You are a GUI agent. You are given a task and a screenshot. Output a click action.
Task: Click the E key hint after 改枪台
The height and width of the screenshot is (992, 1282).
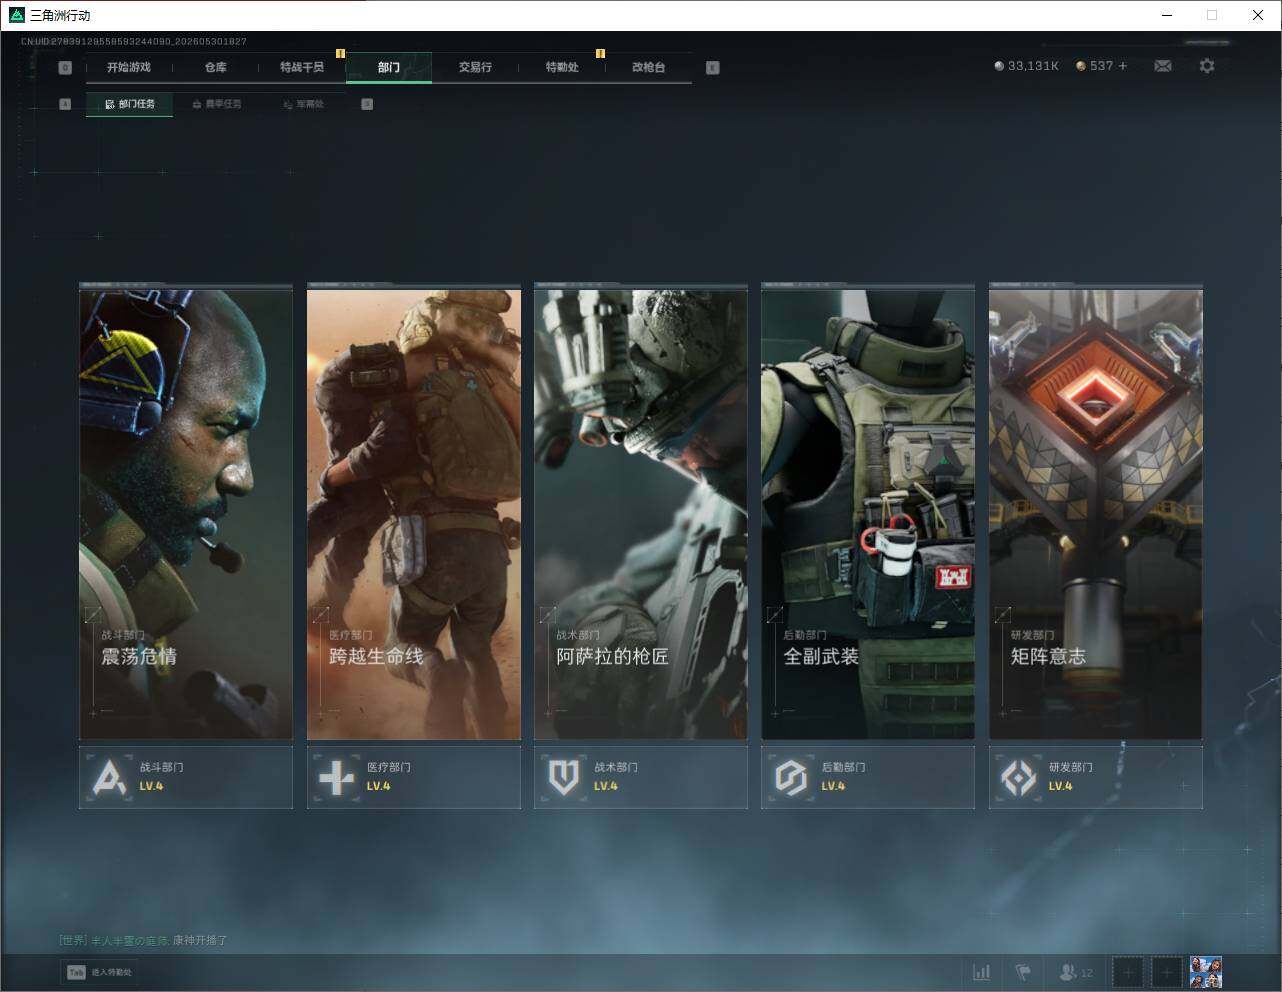(x=713, y=67)
